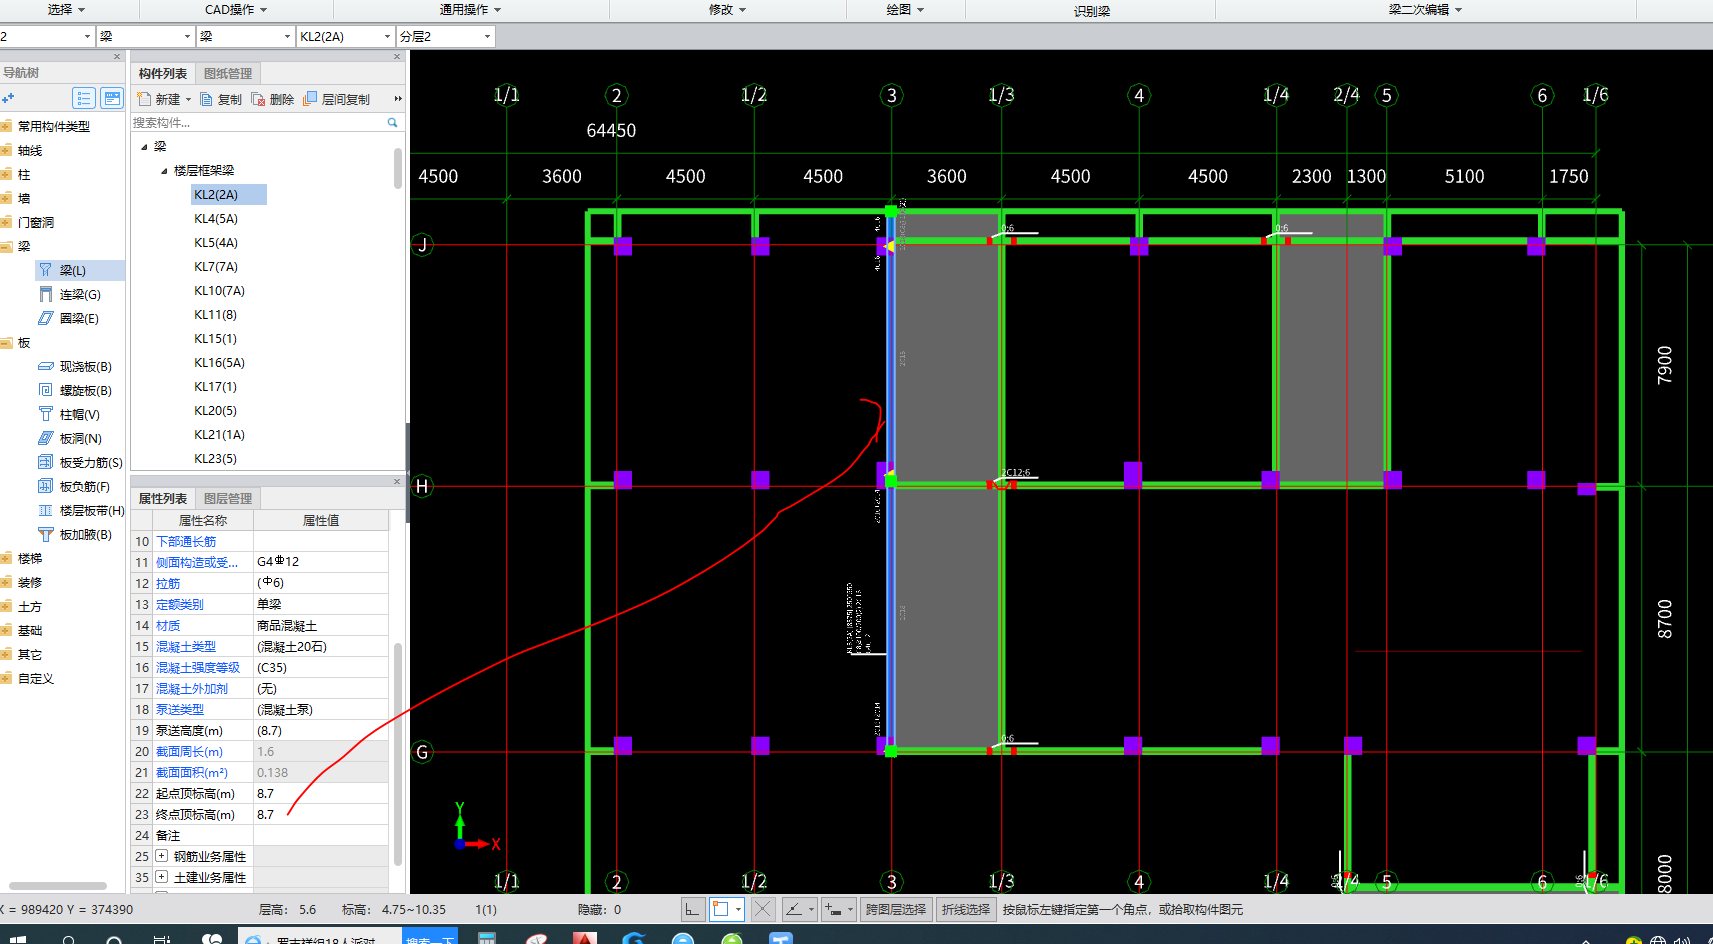1713x944 pixels.
Task: Select the 柱帽(V) column cap icon
Action: 46,414
